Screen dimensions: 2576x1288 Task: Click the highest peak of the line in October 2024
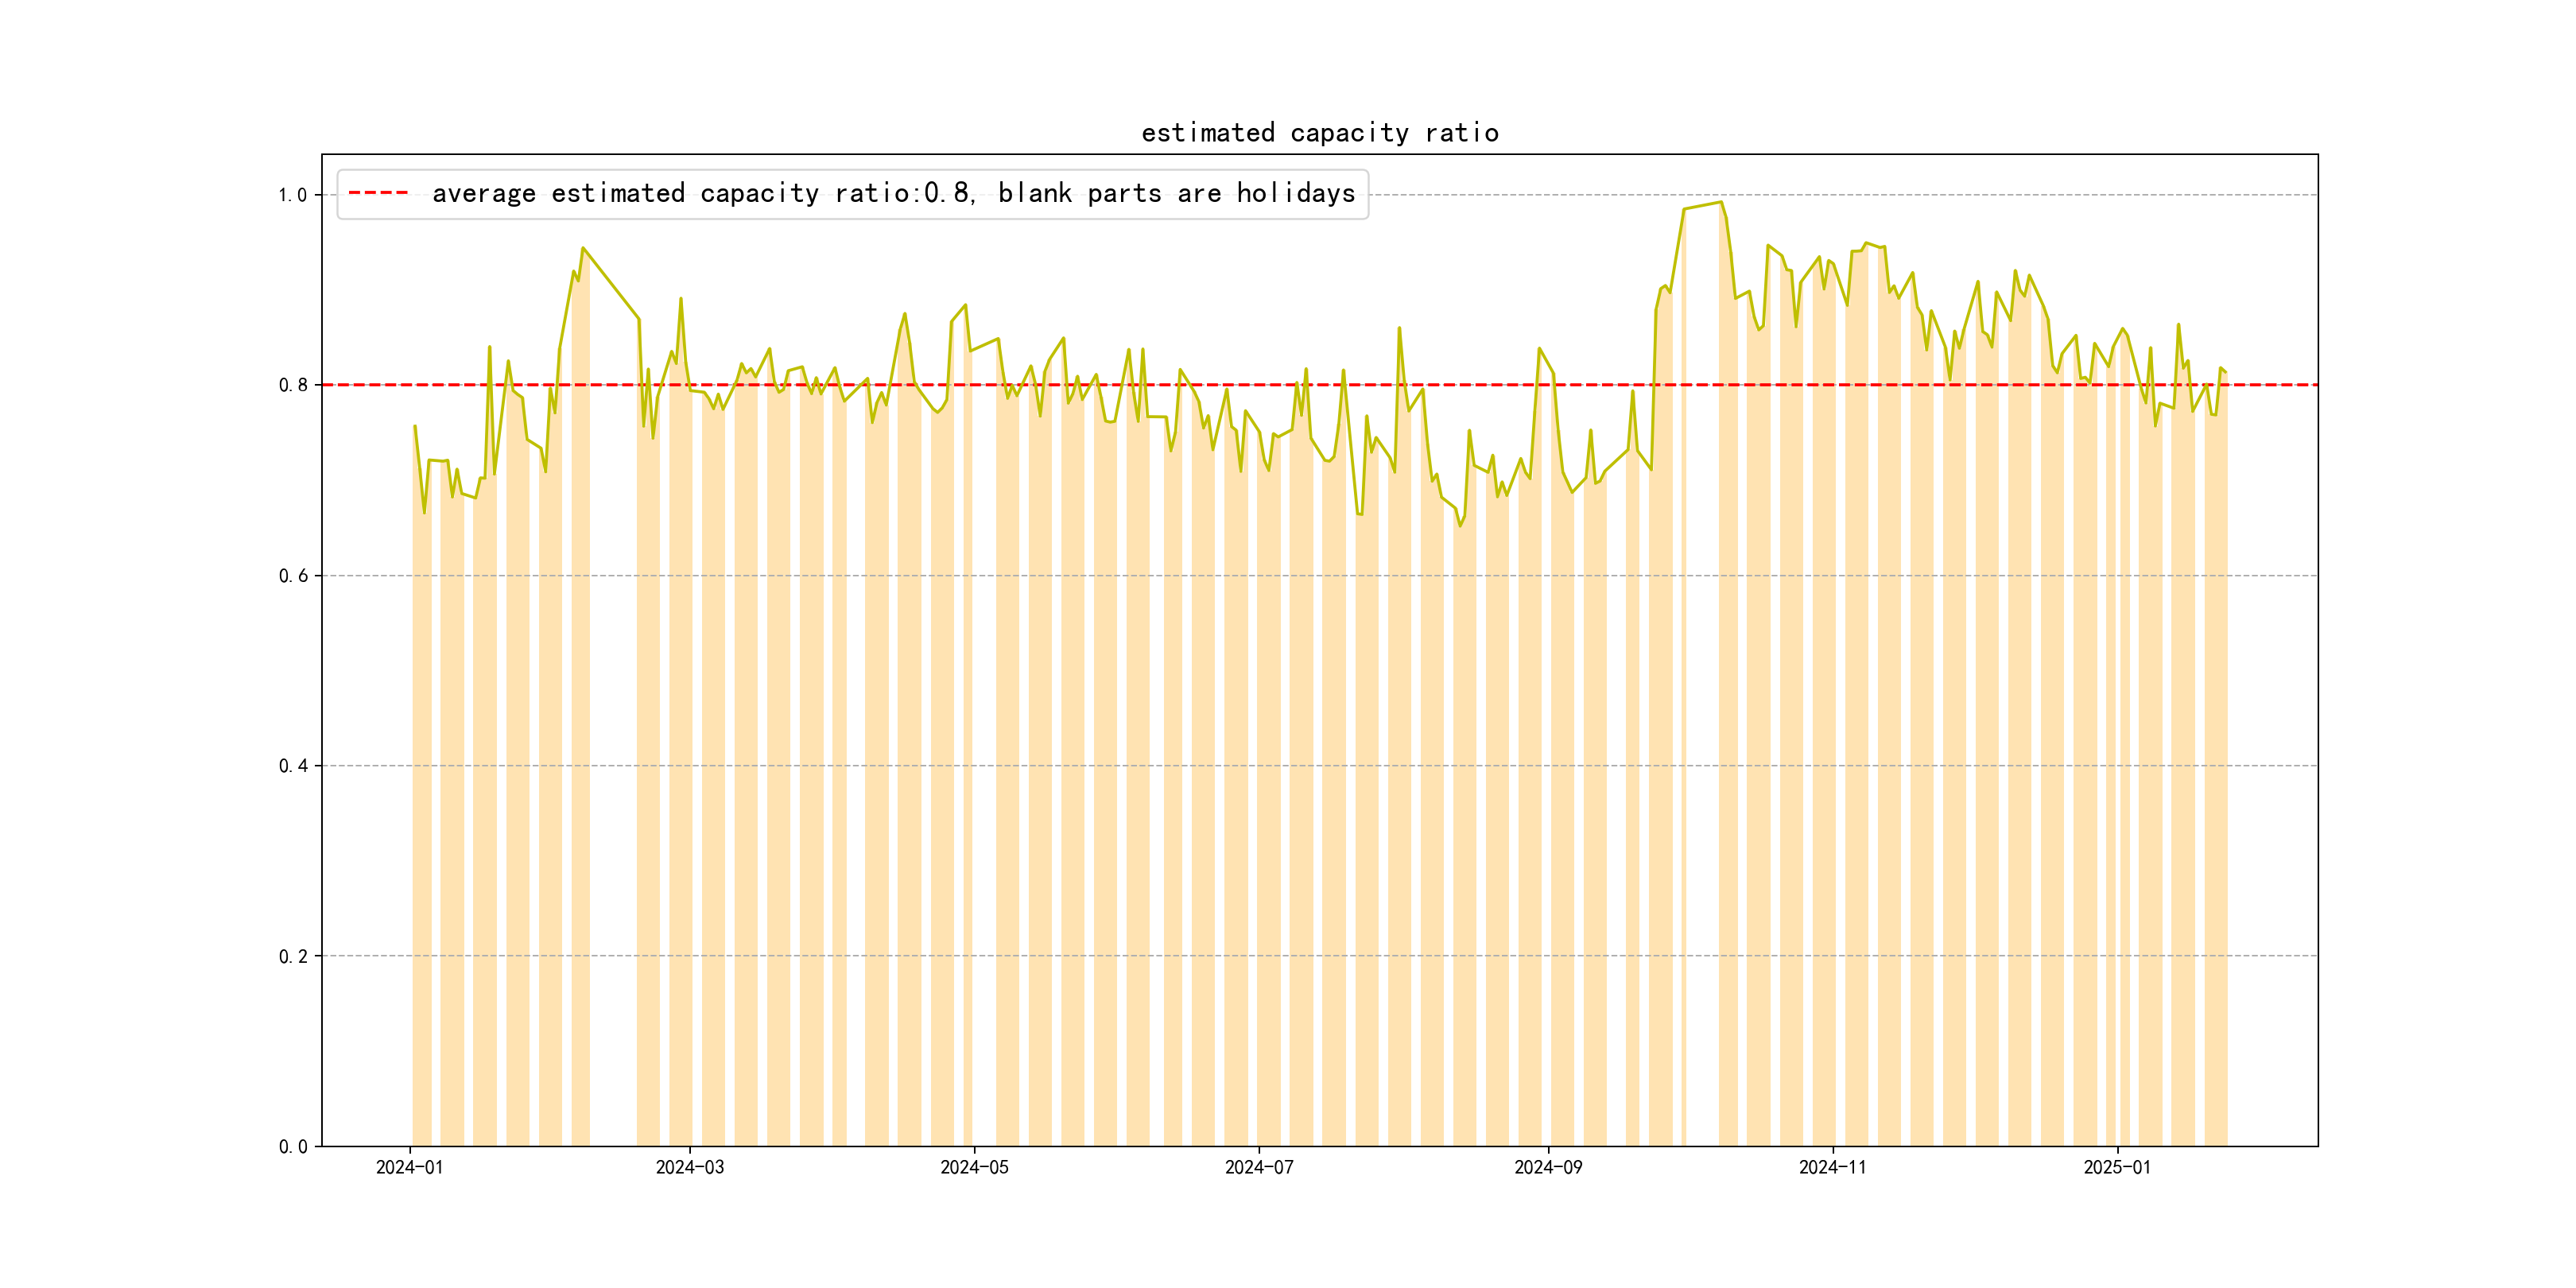click(x=1720, y=203)
